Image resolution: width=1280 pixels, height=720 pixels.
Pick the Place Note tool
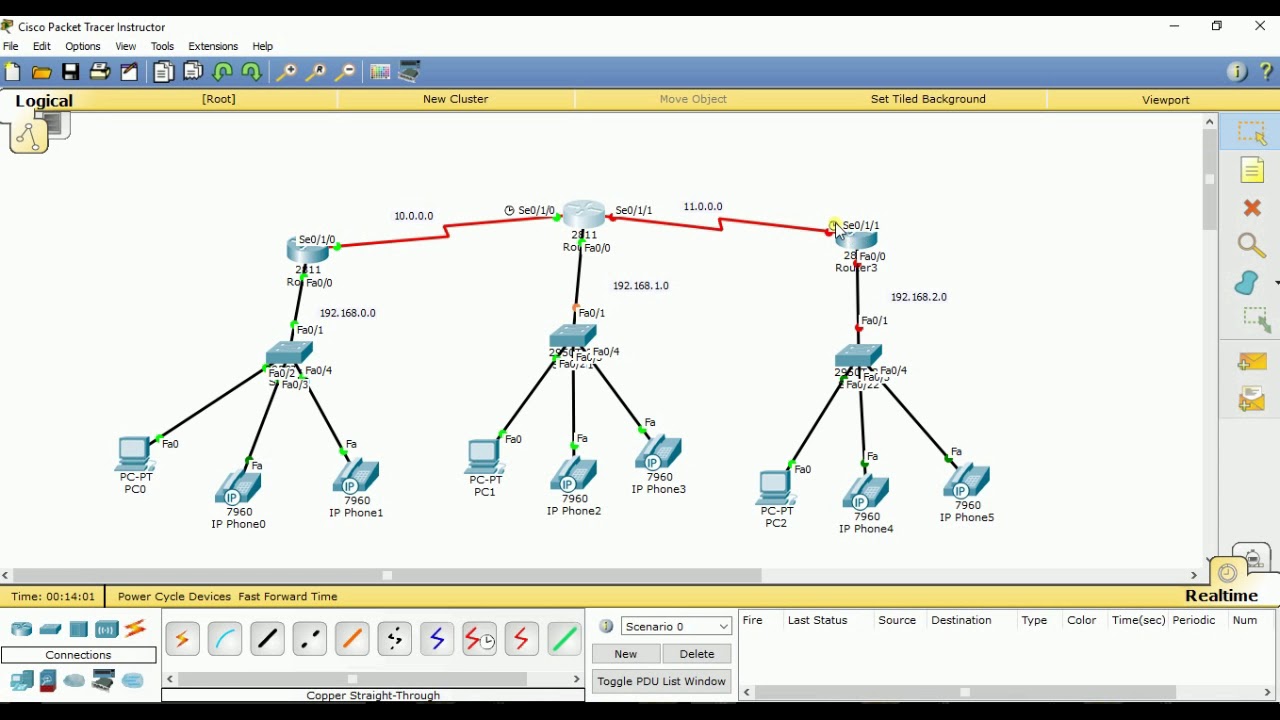[1252, 171]
